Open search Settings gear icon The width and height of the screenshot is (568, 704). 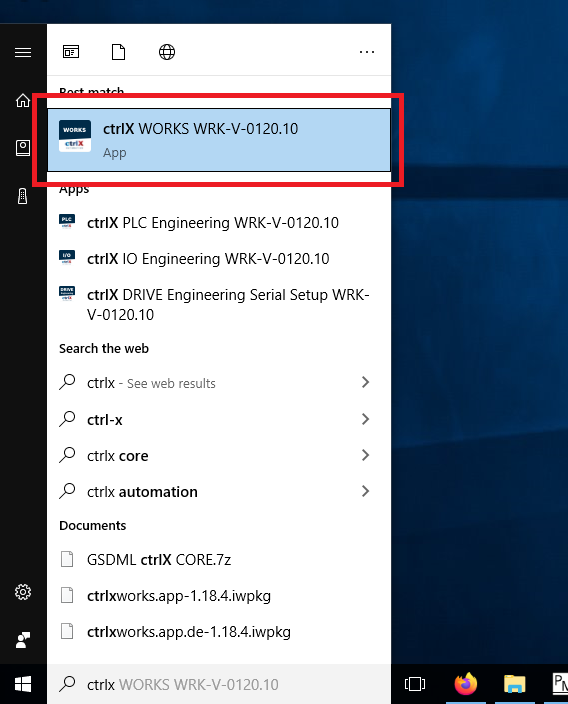pos(23,592)
